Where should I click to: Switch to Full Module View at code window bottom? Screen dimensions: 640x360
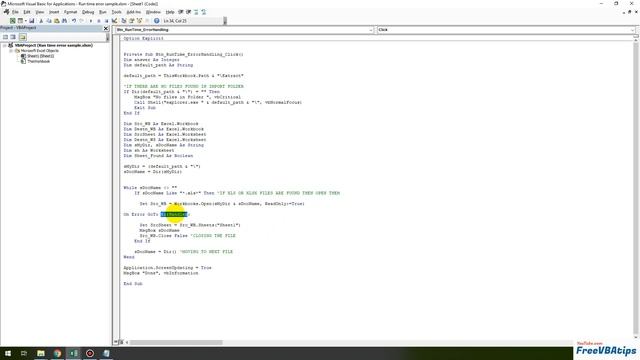coord(121,342)
